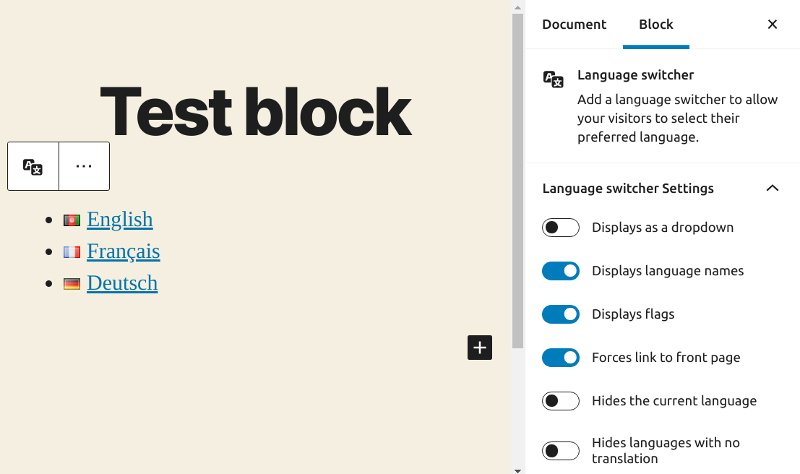The image size is (800, 474).
Task: Click the Deutsch language link
Action: point(122,284)
